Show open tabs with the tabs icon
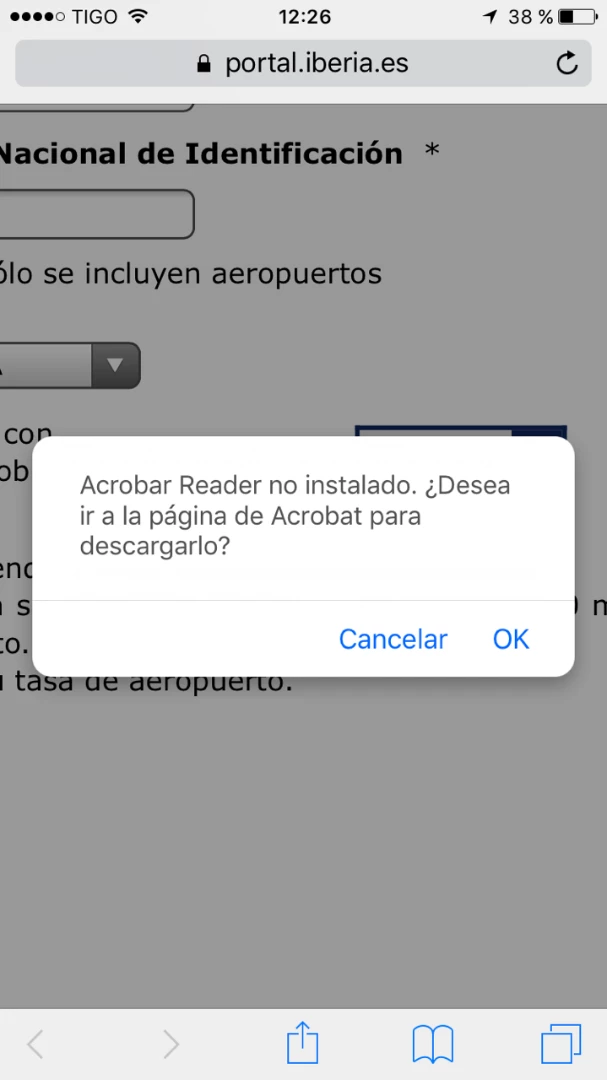 (x=561, y=1044)
